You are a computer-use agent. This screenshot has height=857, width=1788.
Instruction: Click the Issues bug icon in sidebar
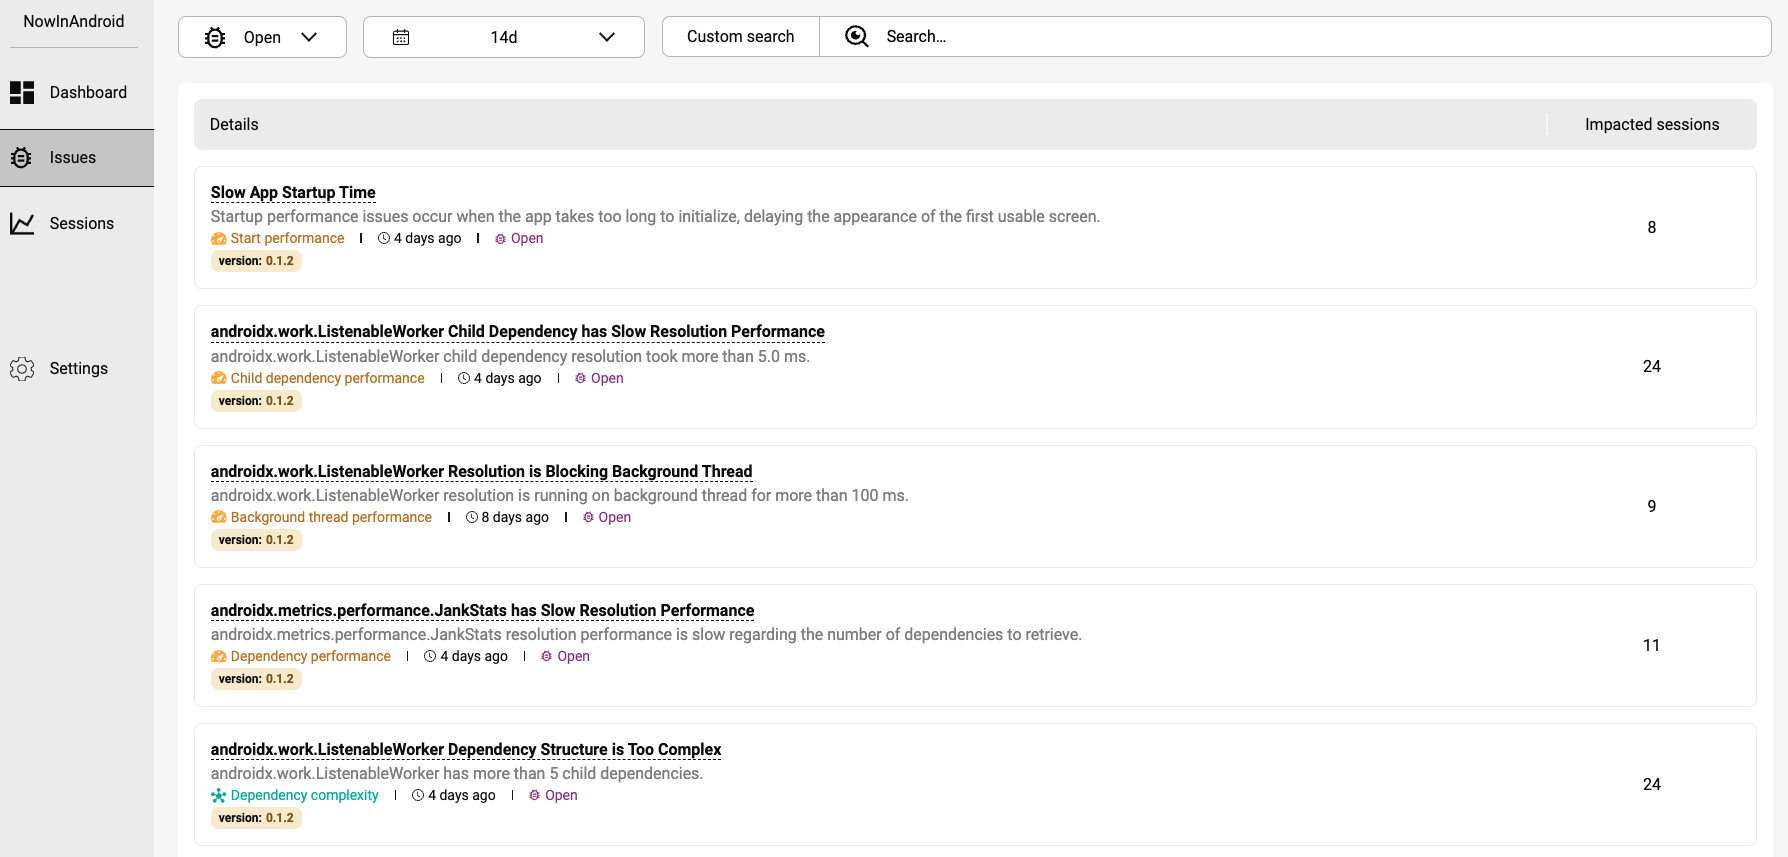click(22, 158)
